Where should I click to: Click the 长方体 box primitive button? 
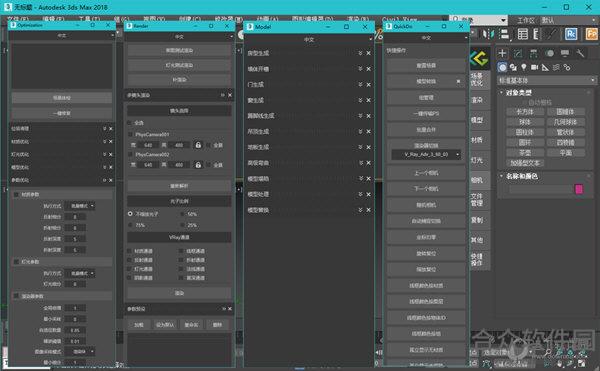pos(525,112)
